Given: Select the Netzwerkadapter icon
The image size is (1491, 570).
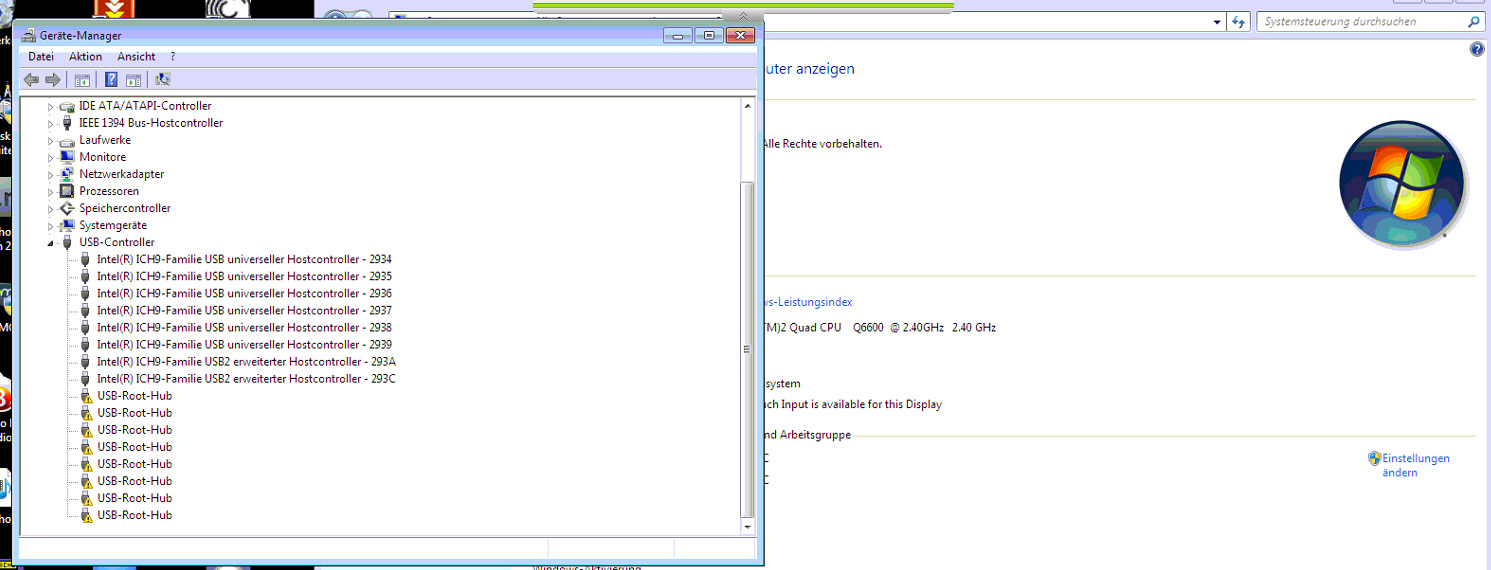Looking at the screenshot, I should 67,174.
